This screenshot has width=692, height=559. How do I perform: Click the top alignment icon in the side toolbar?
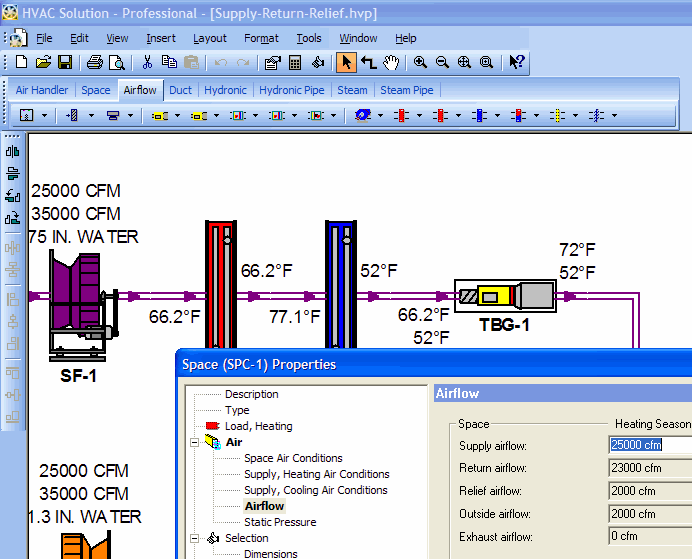12,152
